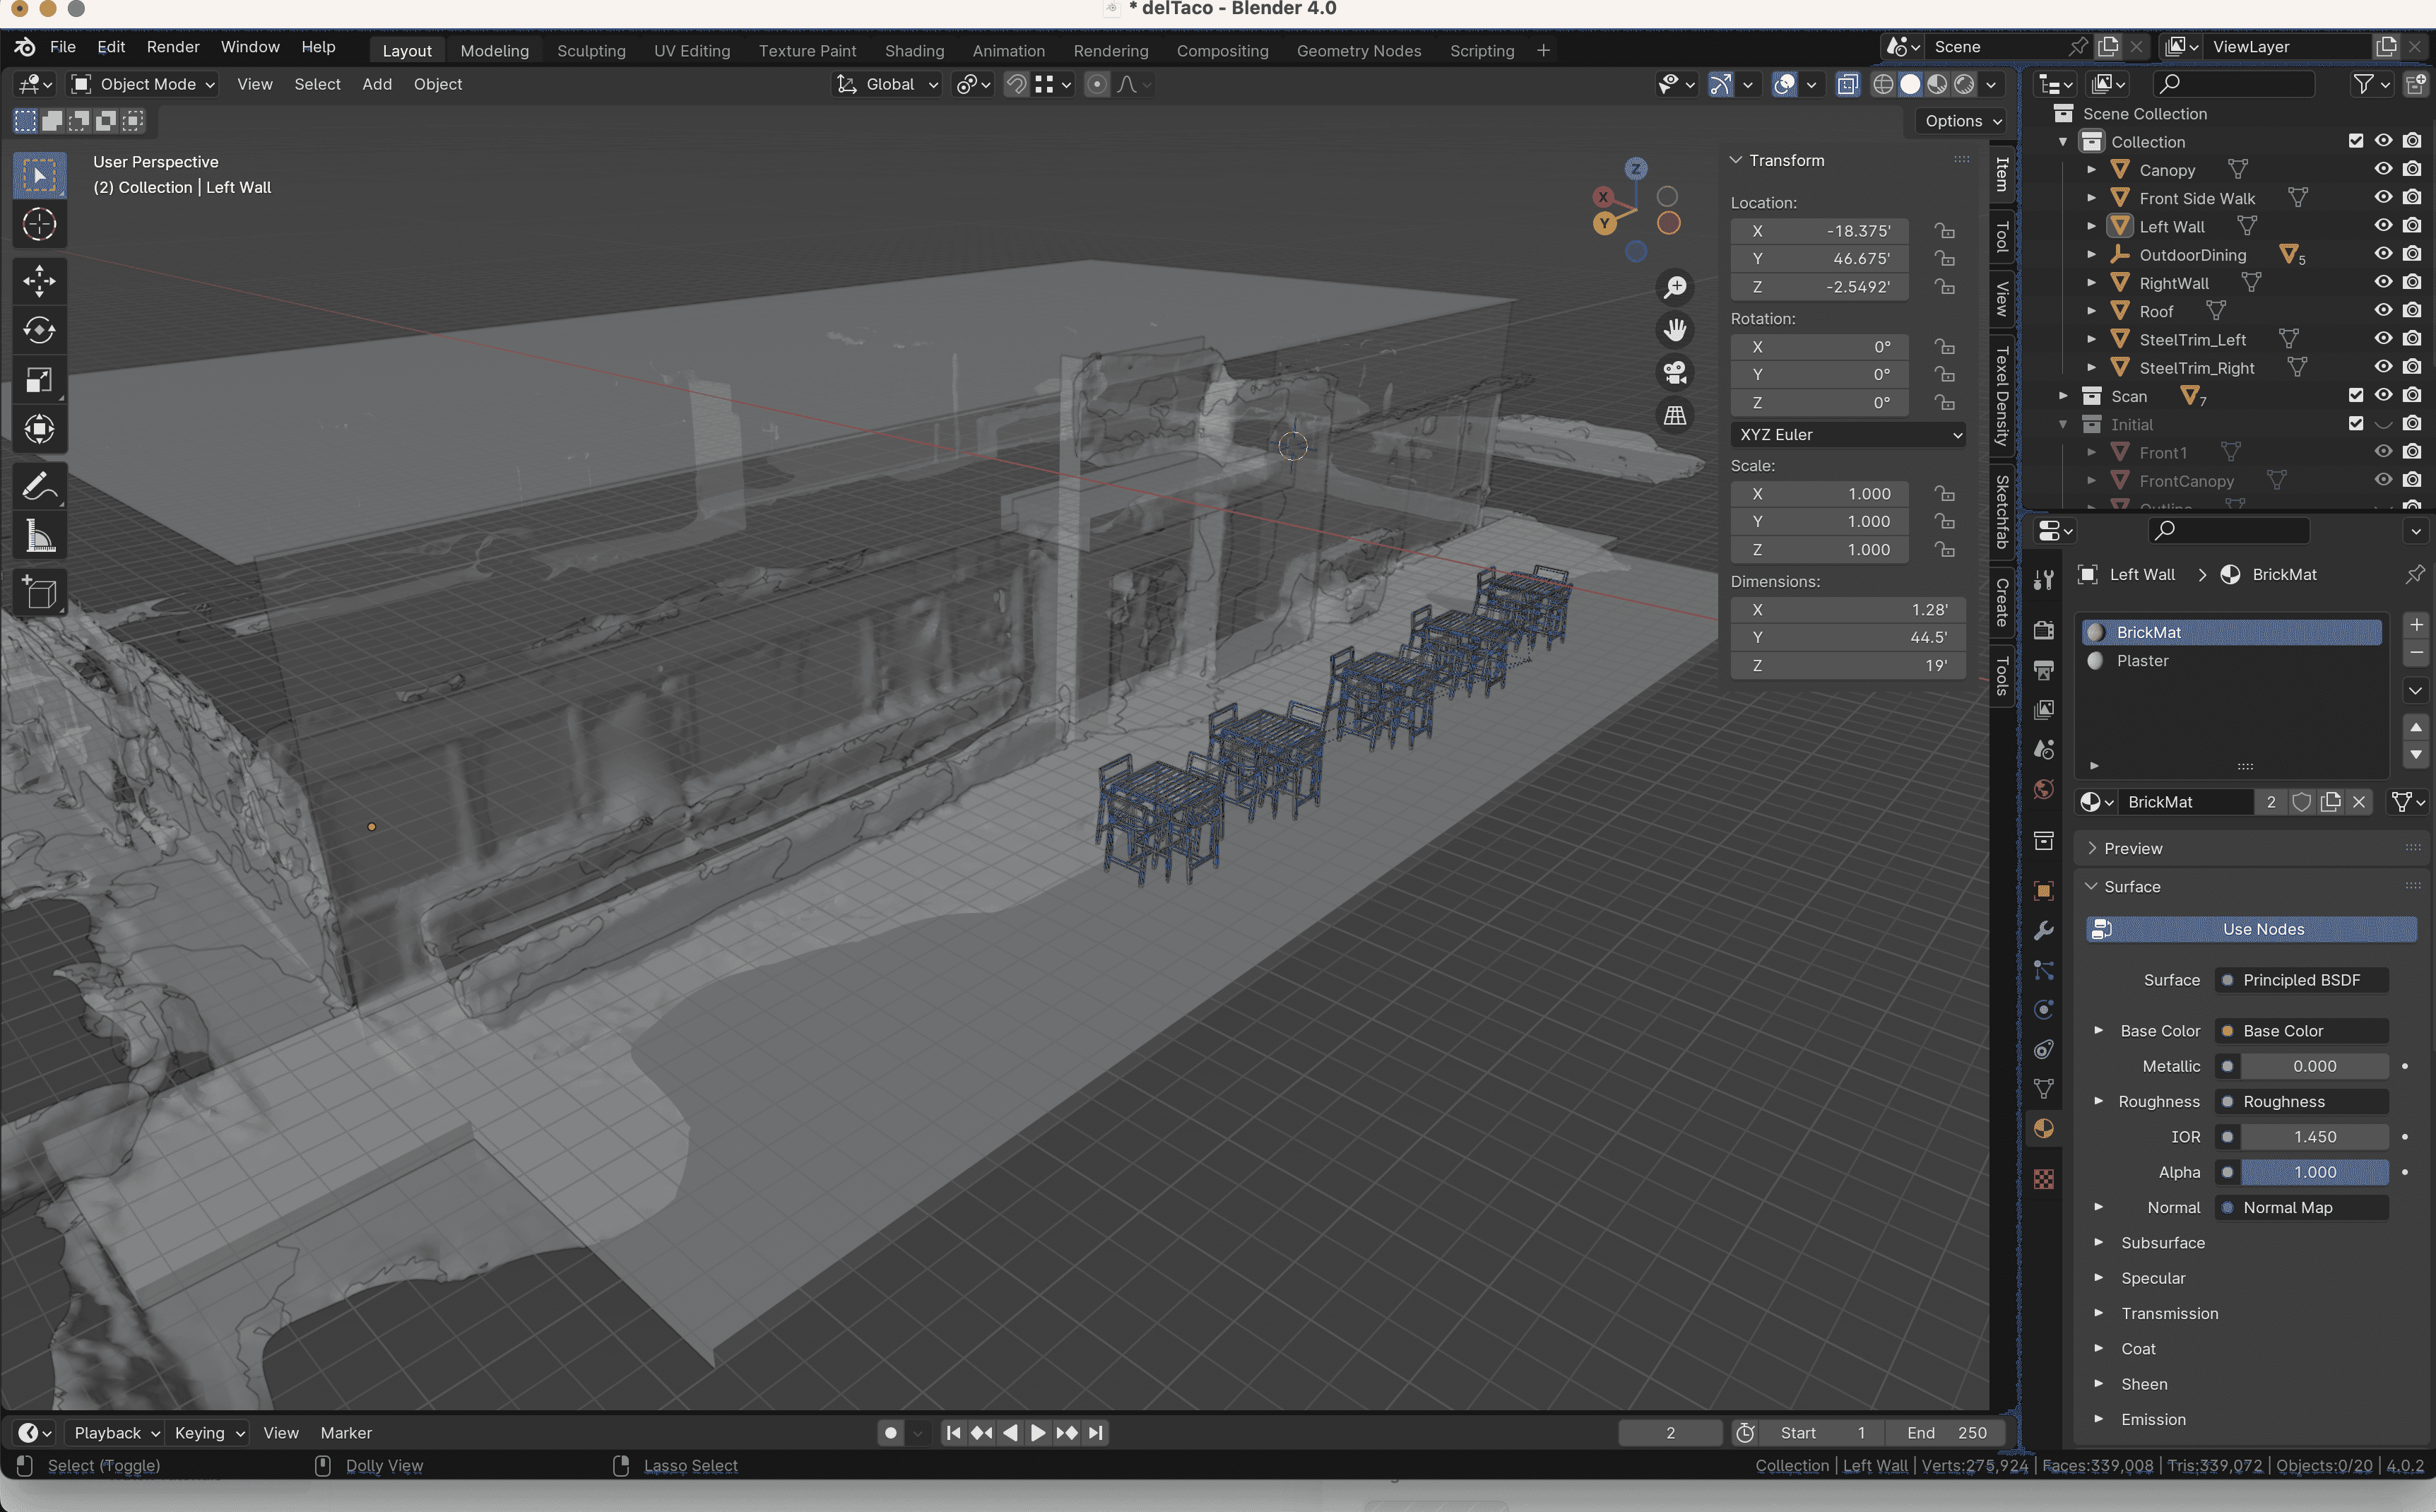Toggle X-ray display in viewport header
2436x1512 pixels.
[x=1848, y=84]
